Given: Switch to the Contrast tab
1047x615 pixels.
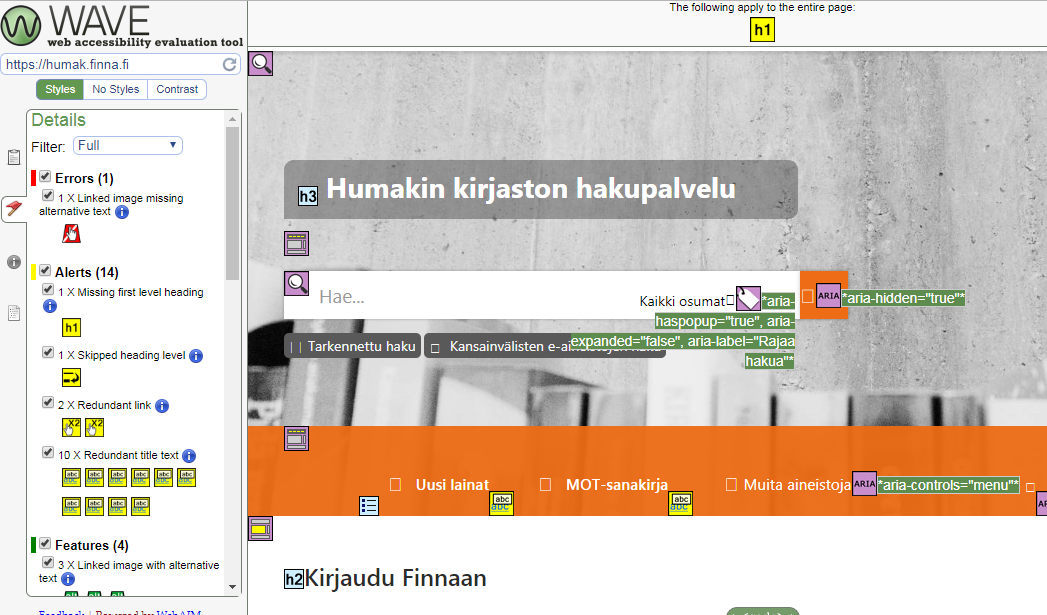Looking at the screenshot, I should 177,89.
